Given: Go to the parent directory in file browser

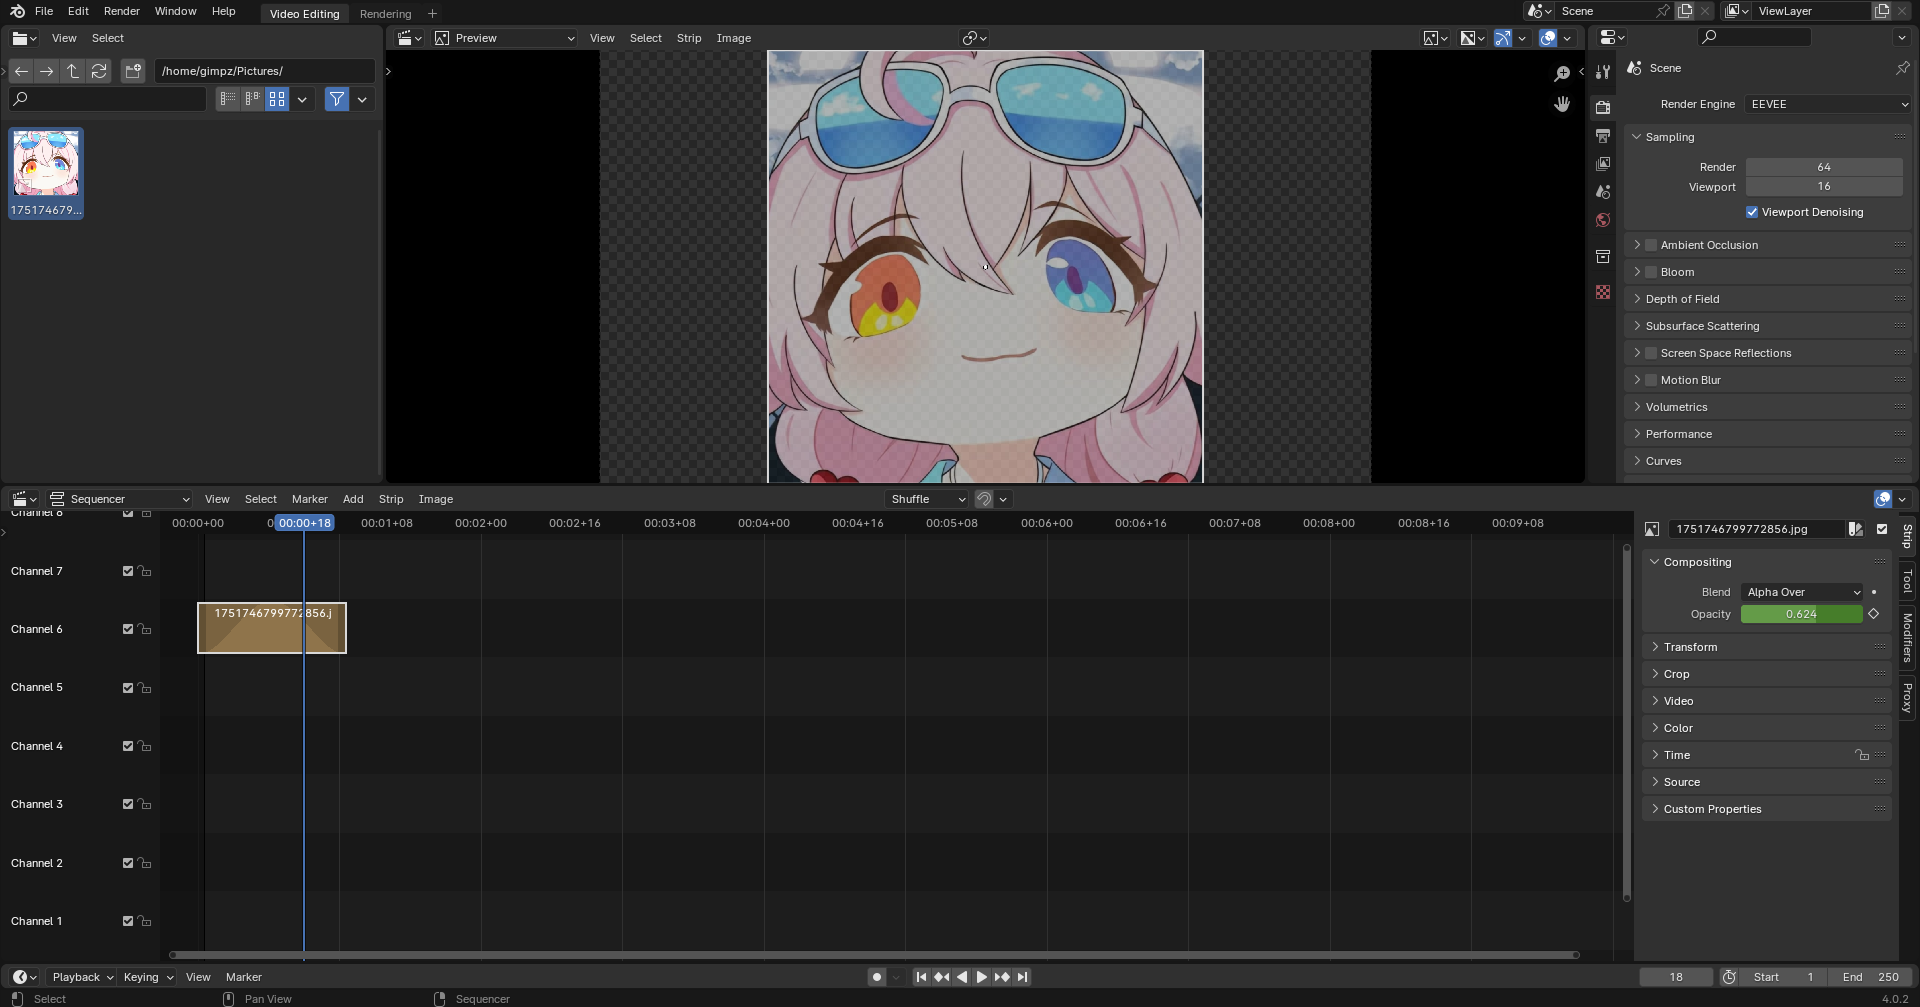Looking at the screenshot, I should coord(72,71).
